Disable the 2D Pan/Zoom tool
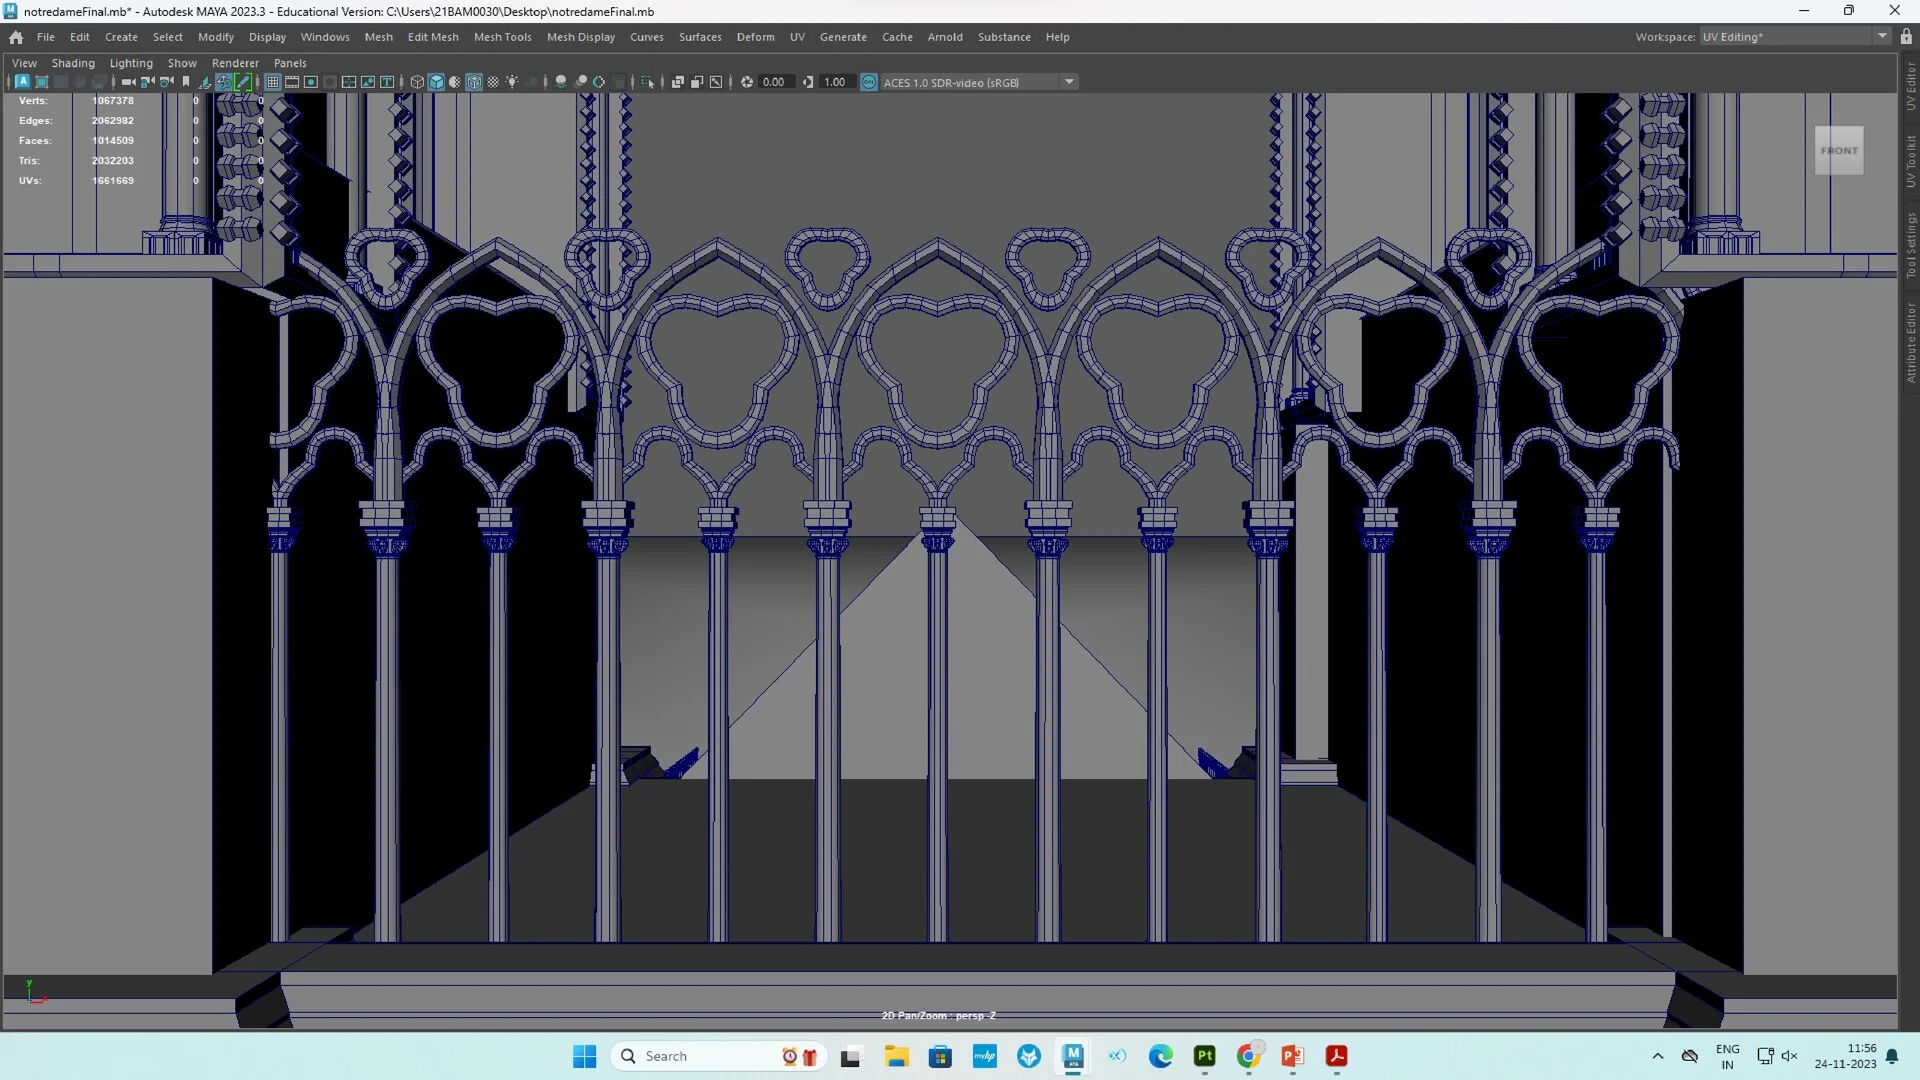This screenshot has width=1920, height=1080. coord(224,82)
